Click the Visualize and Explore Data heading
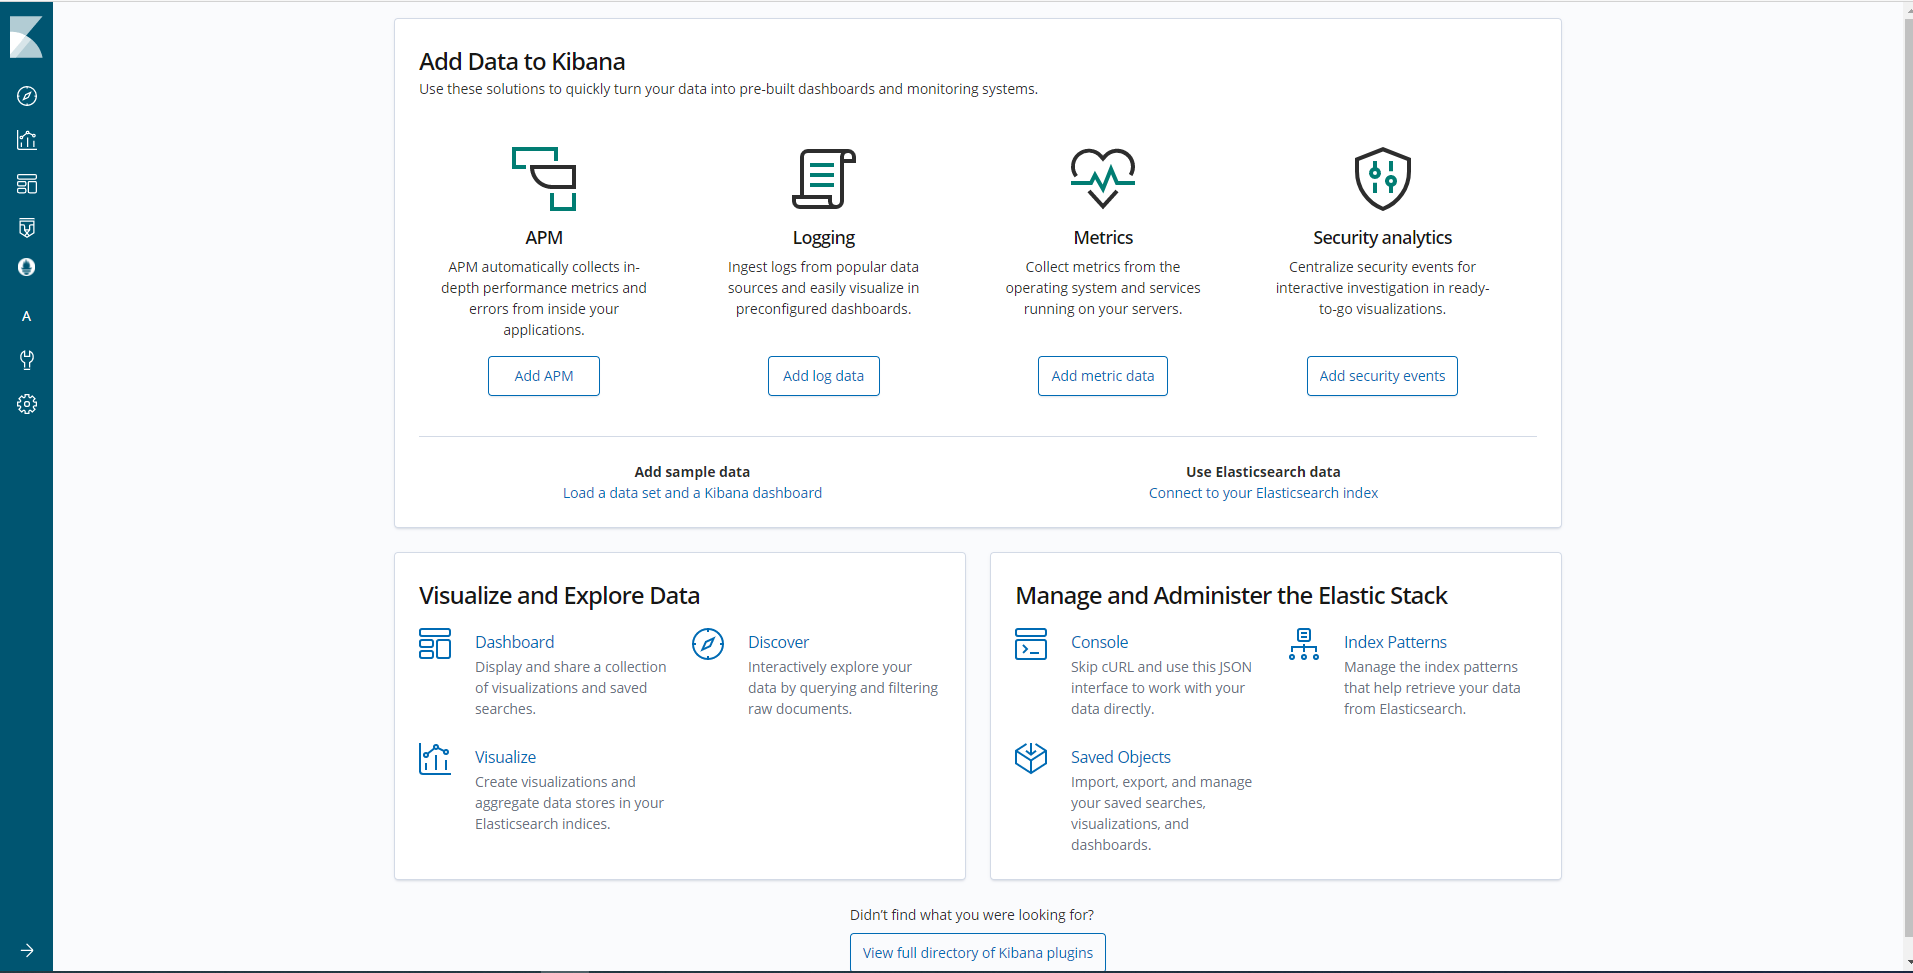This screenshot has height=973, width=1913. click(x=559, y=596)
